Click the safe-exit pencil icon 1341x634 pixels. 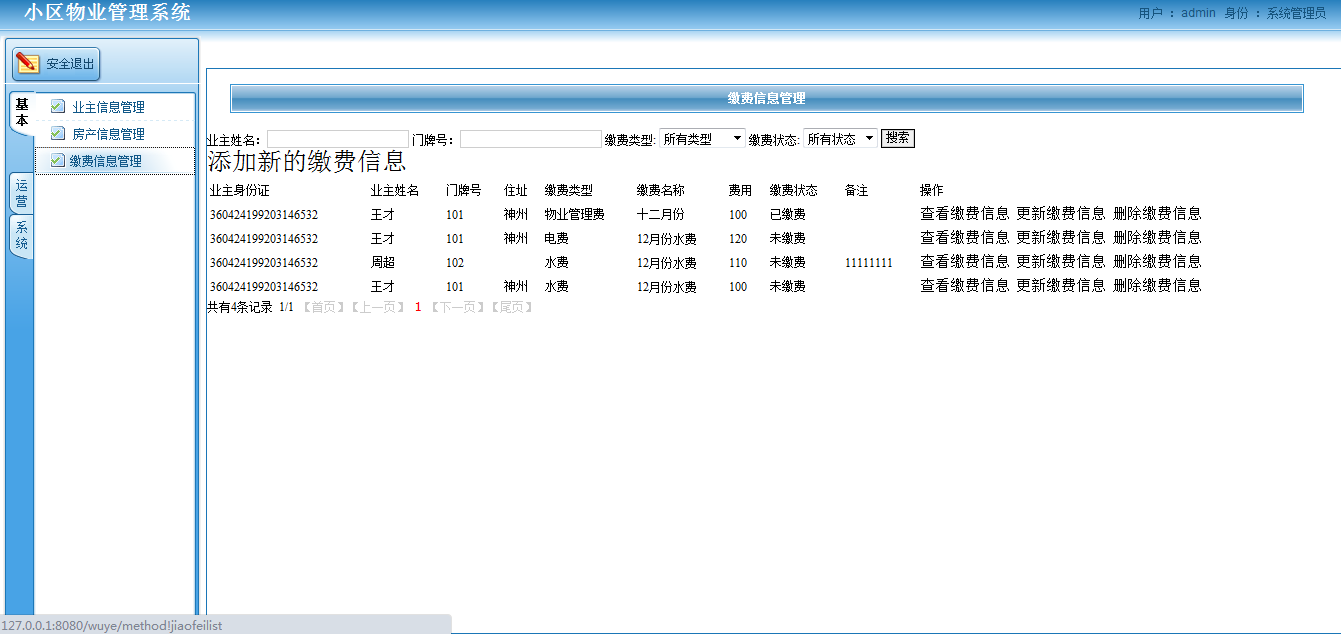(x=28, y=63)
